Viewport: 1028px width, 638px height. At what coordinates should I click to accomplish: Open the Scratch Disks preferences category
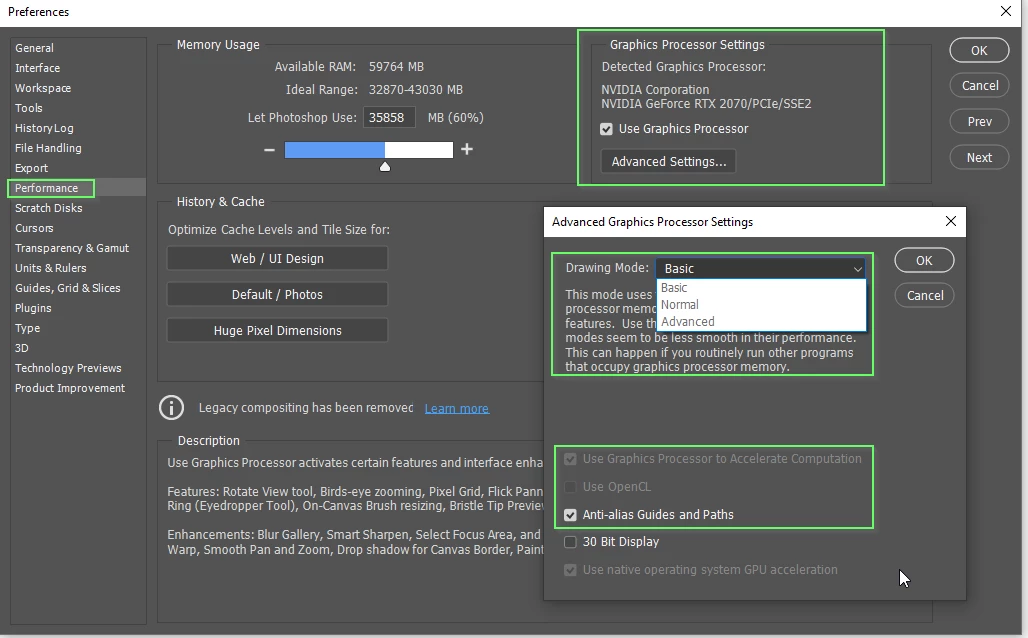click(x=49, y=209)
